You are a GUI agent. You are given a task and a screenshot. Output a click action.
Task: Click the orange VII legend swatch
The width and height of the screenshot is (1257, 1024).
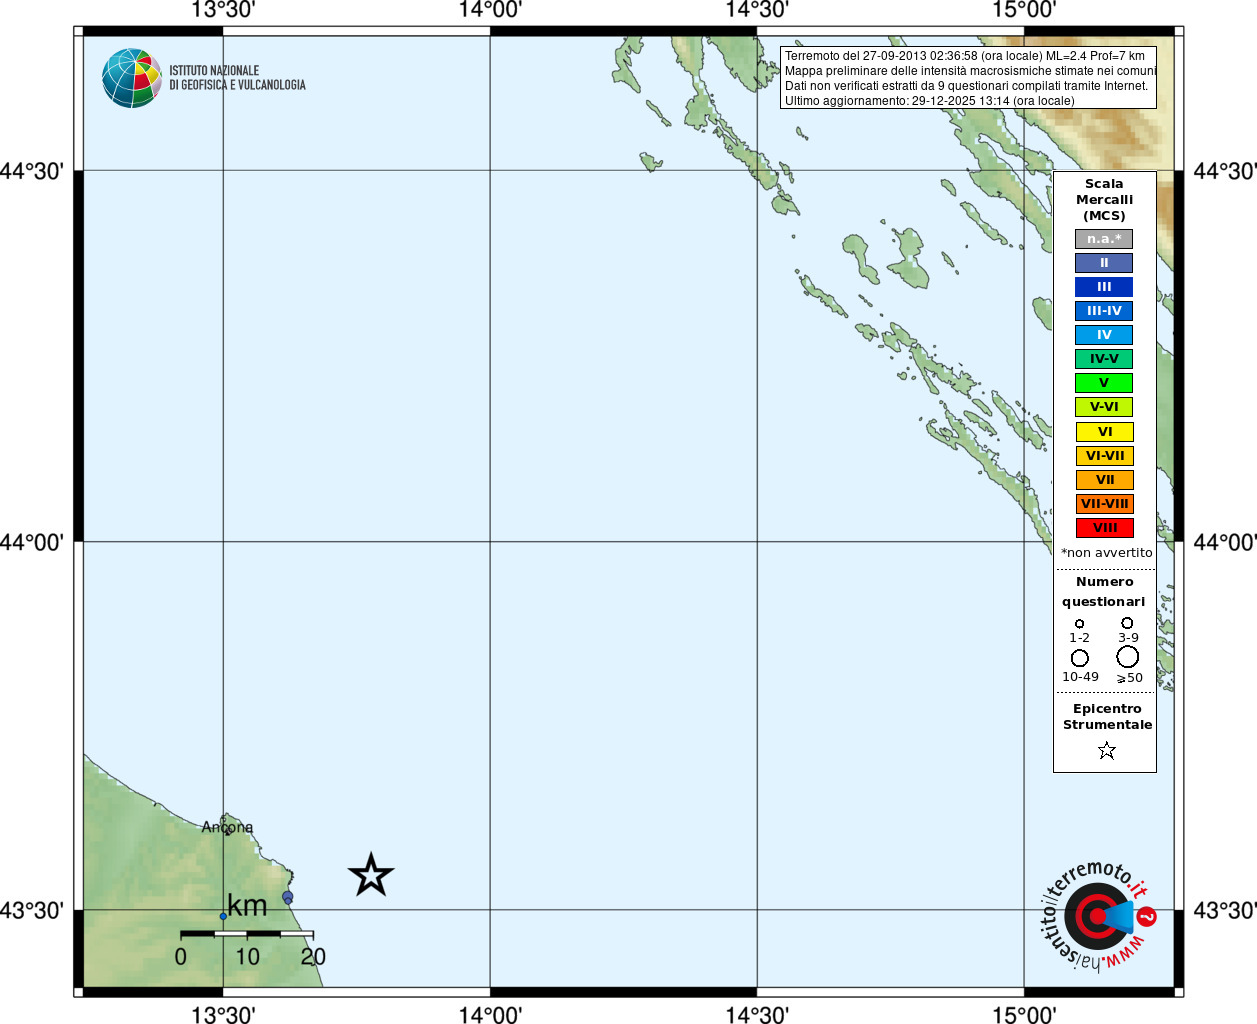point(1105,480)
